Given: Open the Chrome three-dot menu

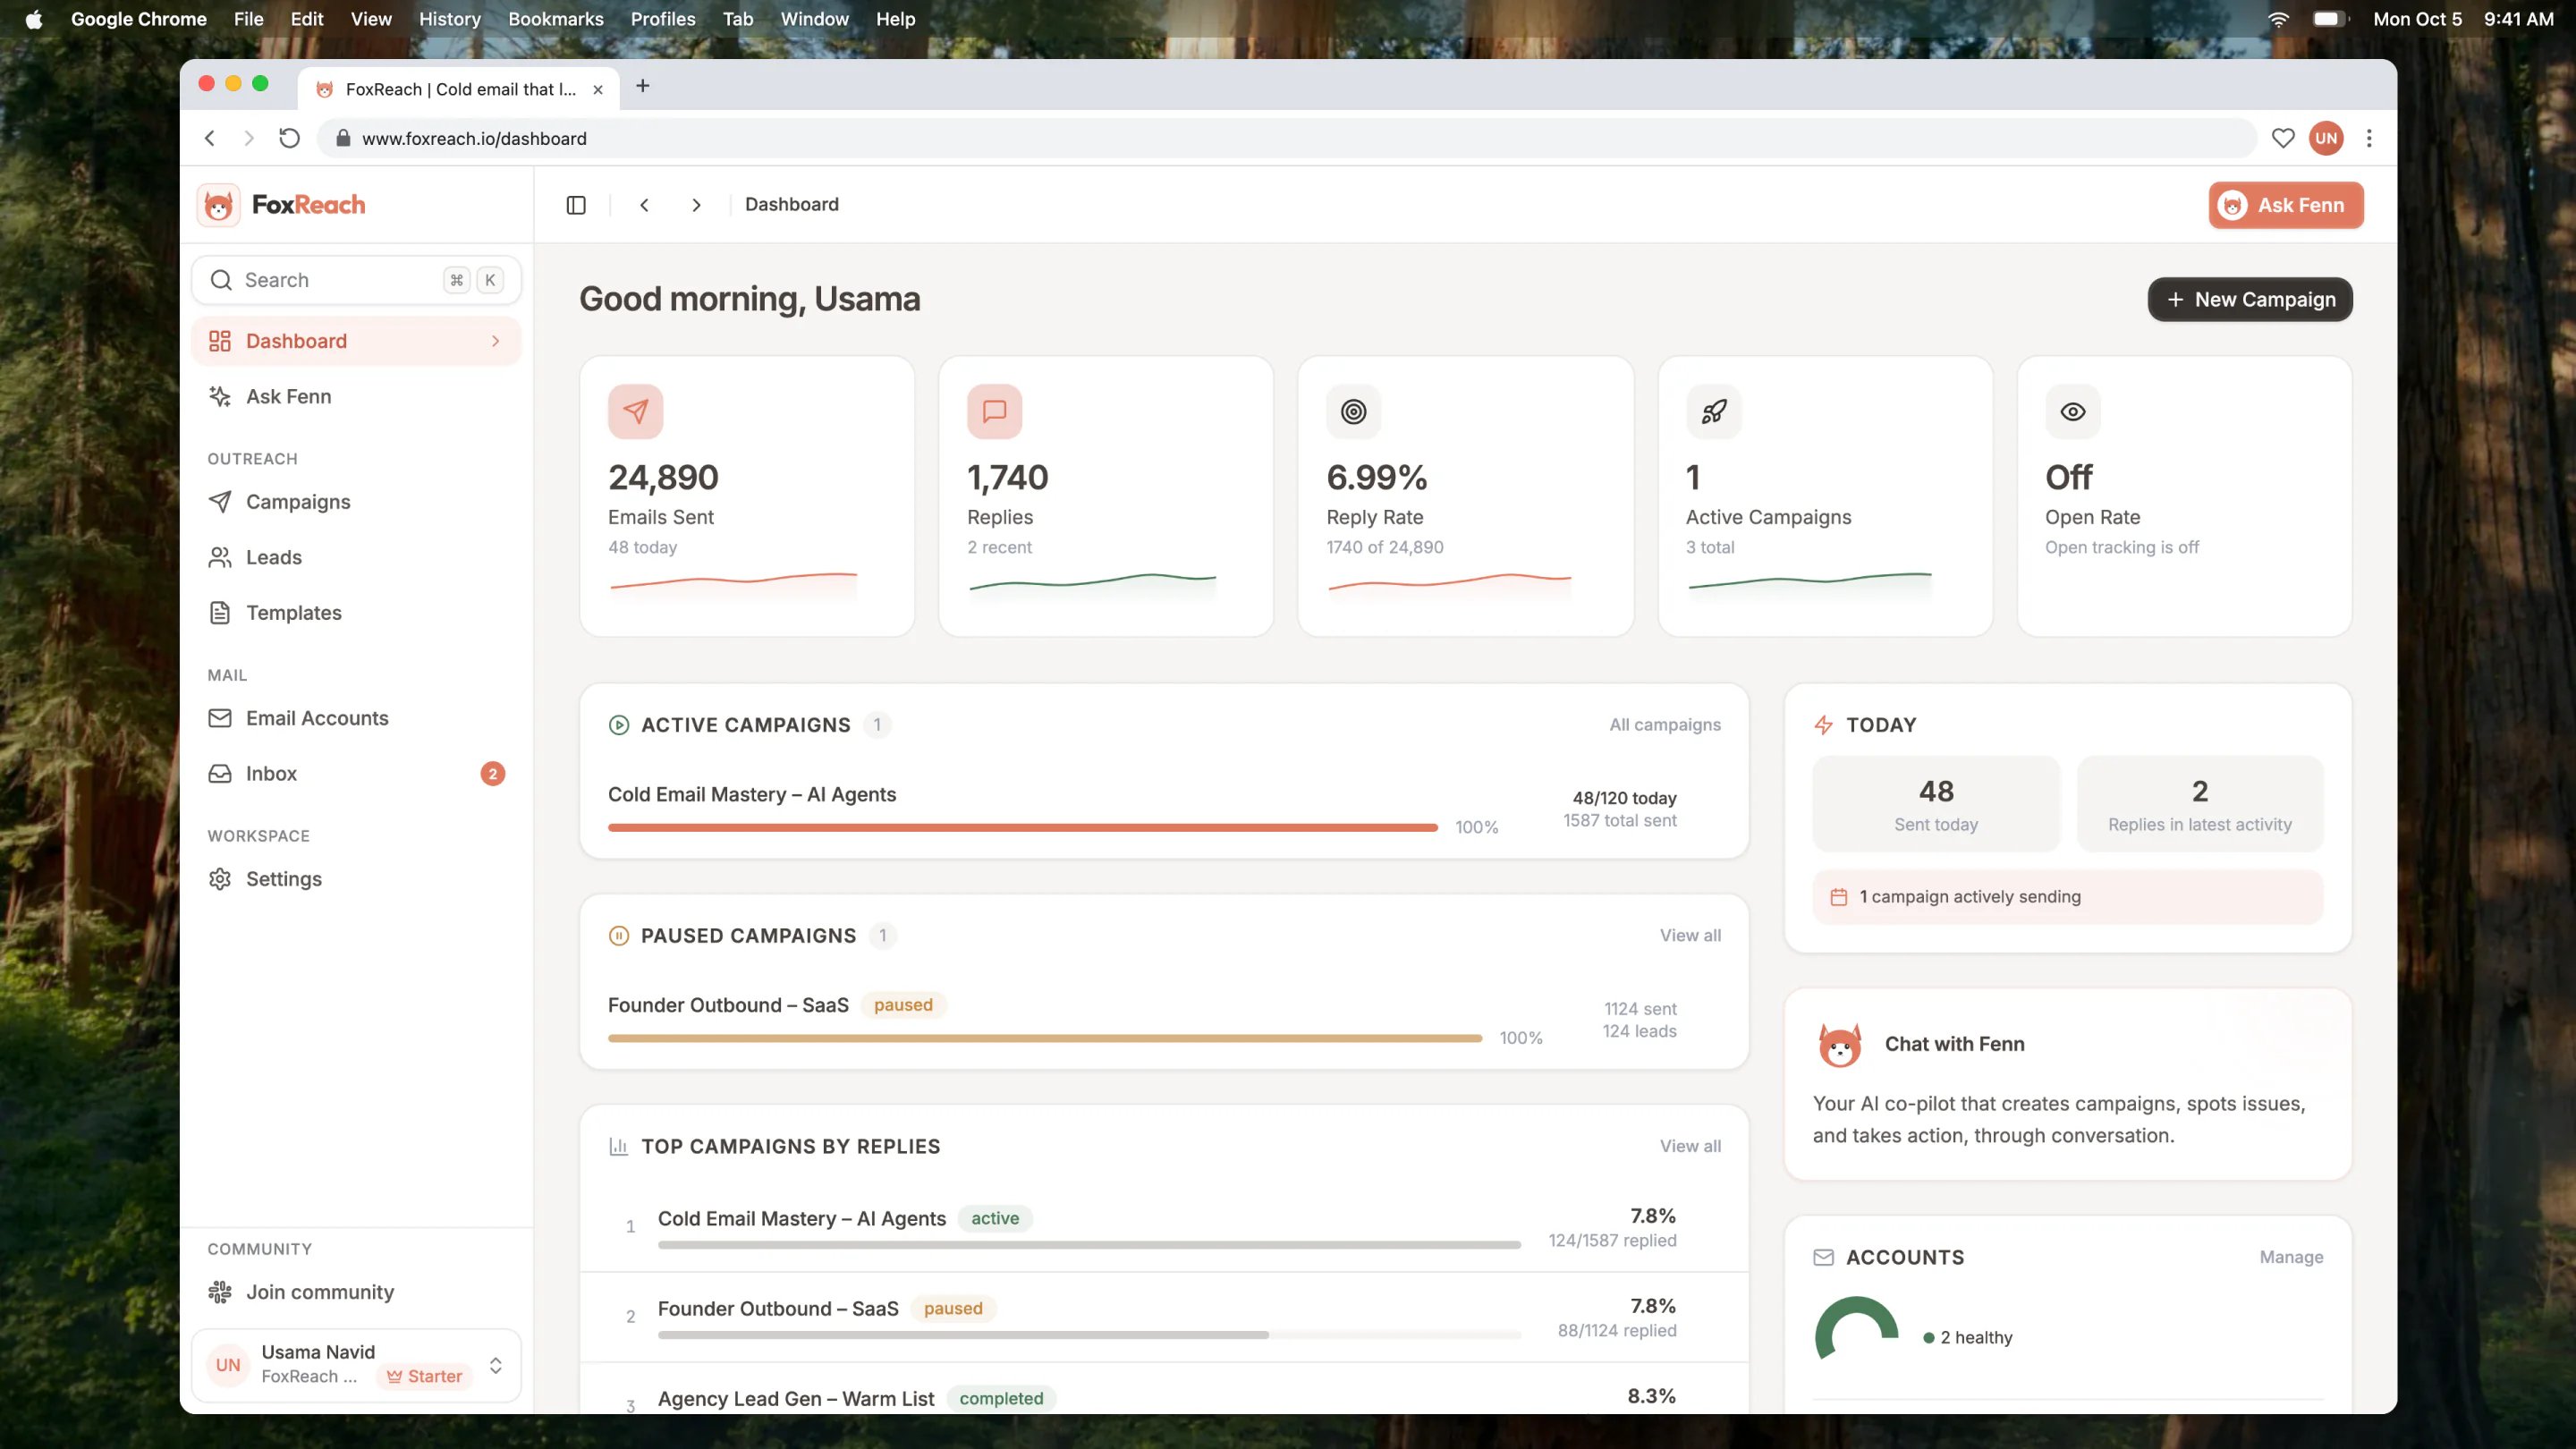Looking at the screenshot, I should coord(2368,138).
